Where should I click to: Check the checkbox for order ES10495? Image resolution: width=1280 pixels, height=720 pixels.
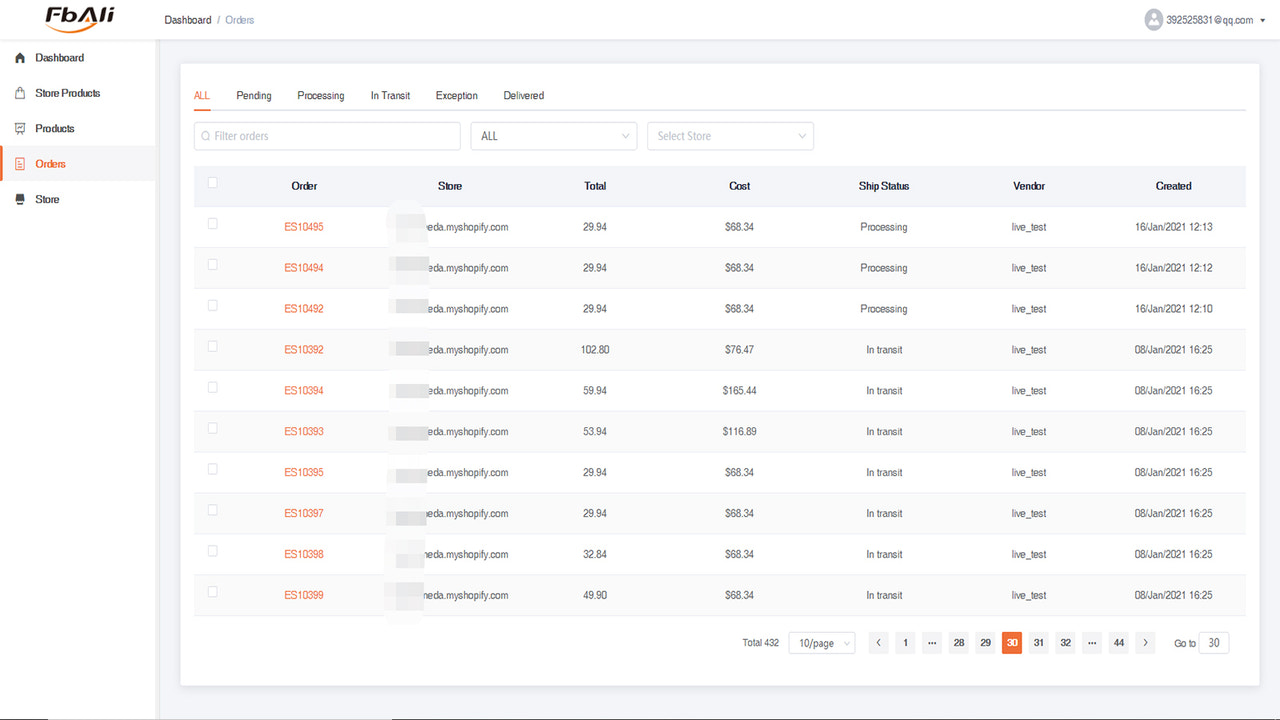tap(212, 223)
